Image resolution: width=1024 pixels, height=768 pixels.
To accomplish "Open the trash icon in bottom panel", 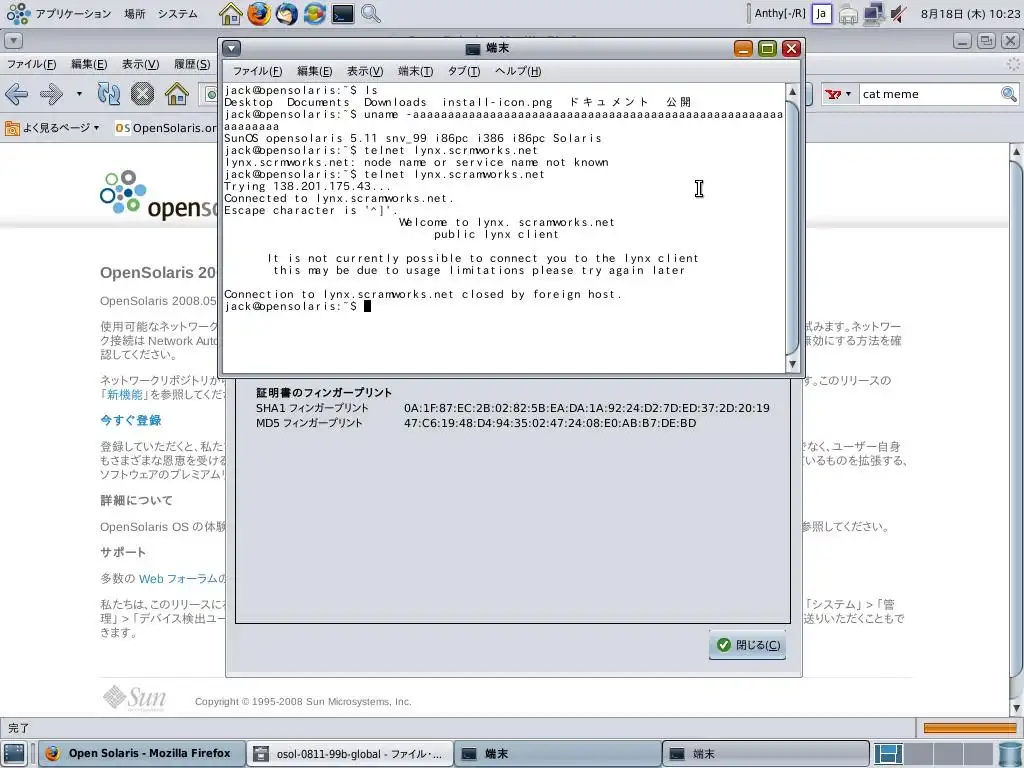I will coord(1011,754).
